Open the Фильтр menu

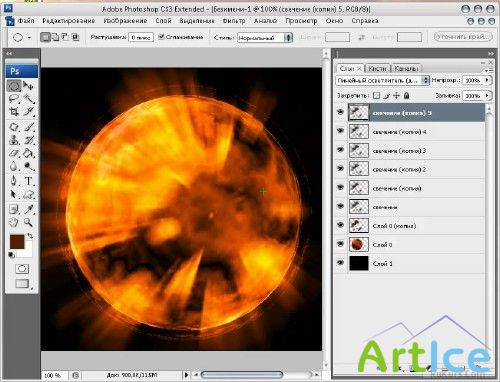point(234,21)
